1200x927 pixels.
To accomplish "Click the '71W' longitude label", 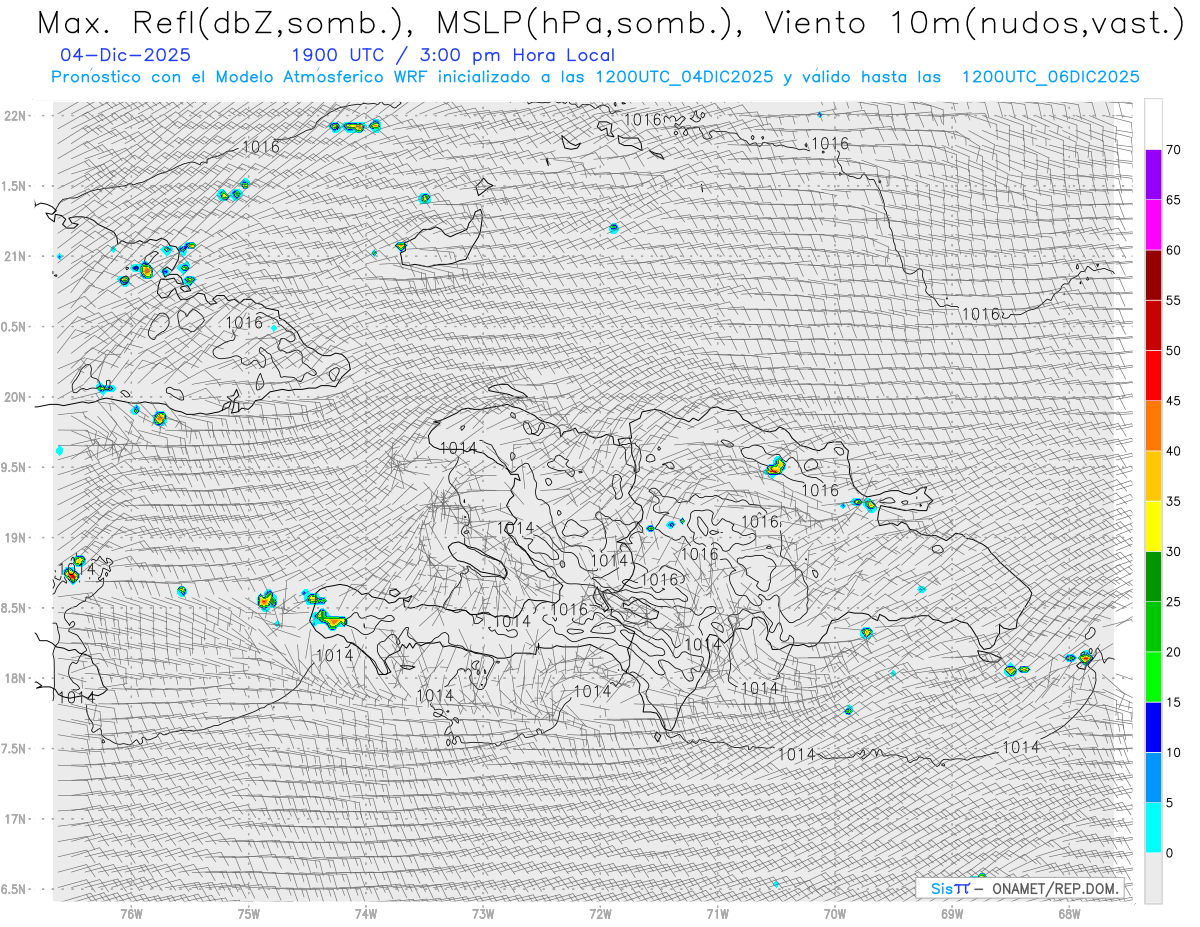I will pos(717,914).
